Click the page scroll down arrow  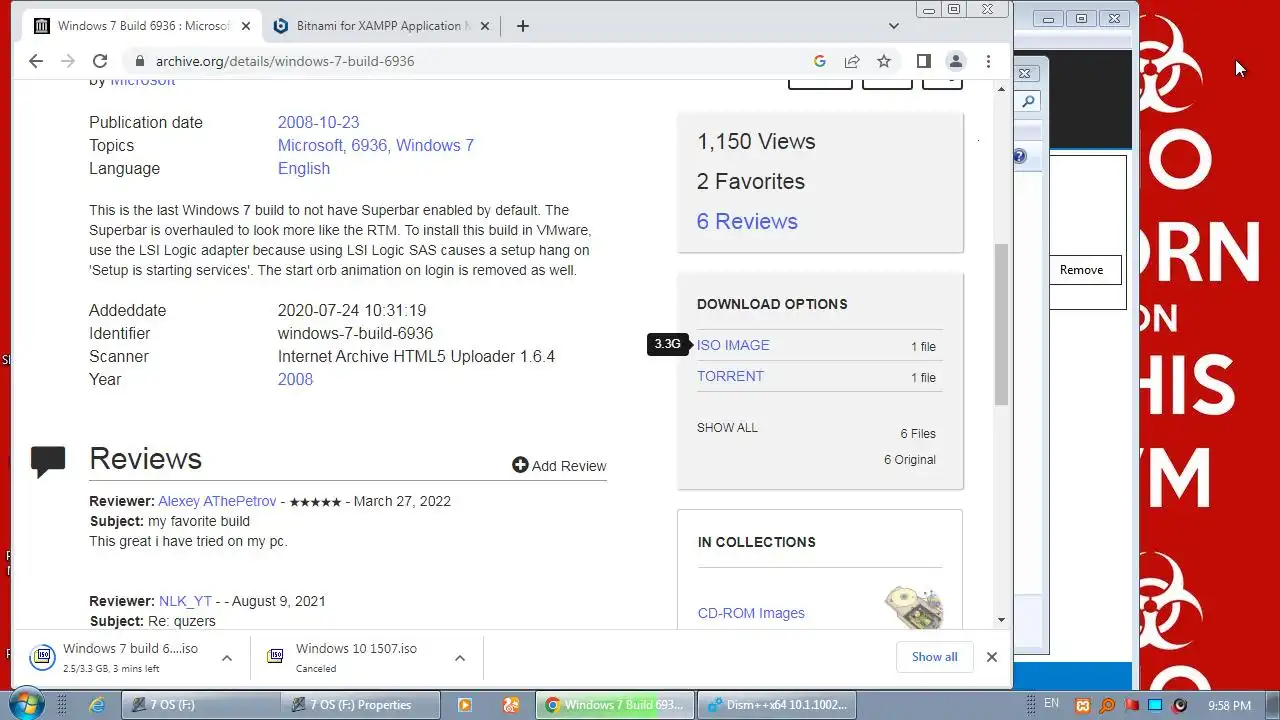point(1001,620)
